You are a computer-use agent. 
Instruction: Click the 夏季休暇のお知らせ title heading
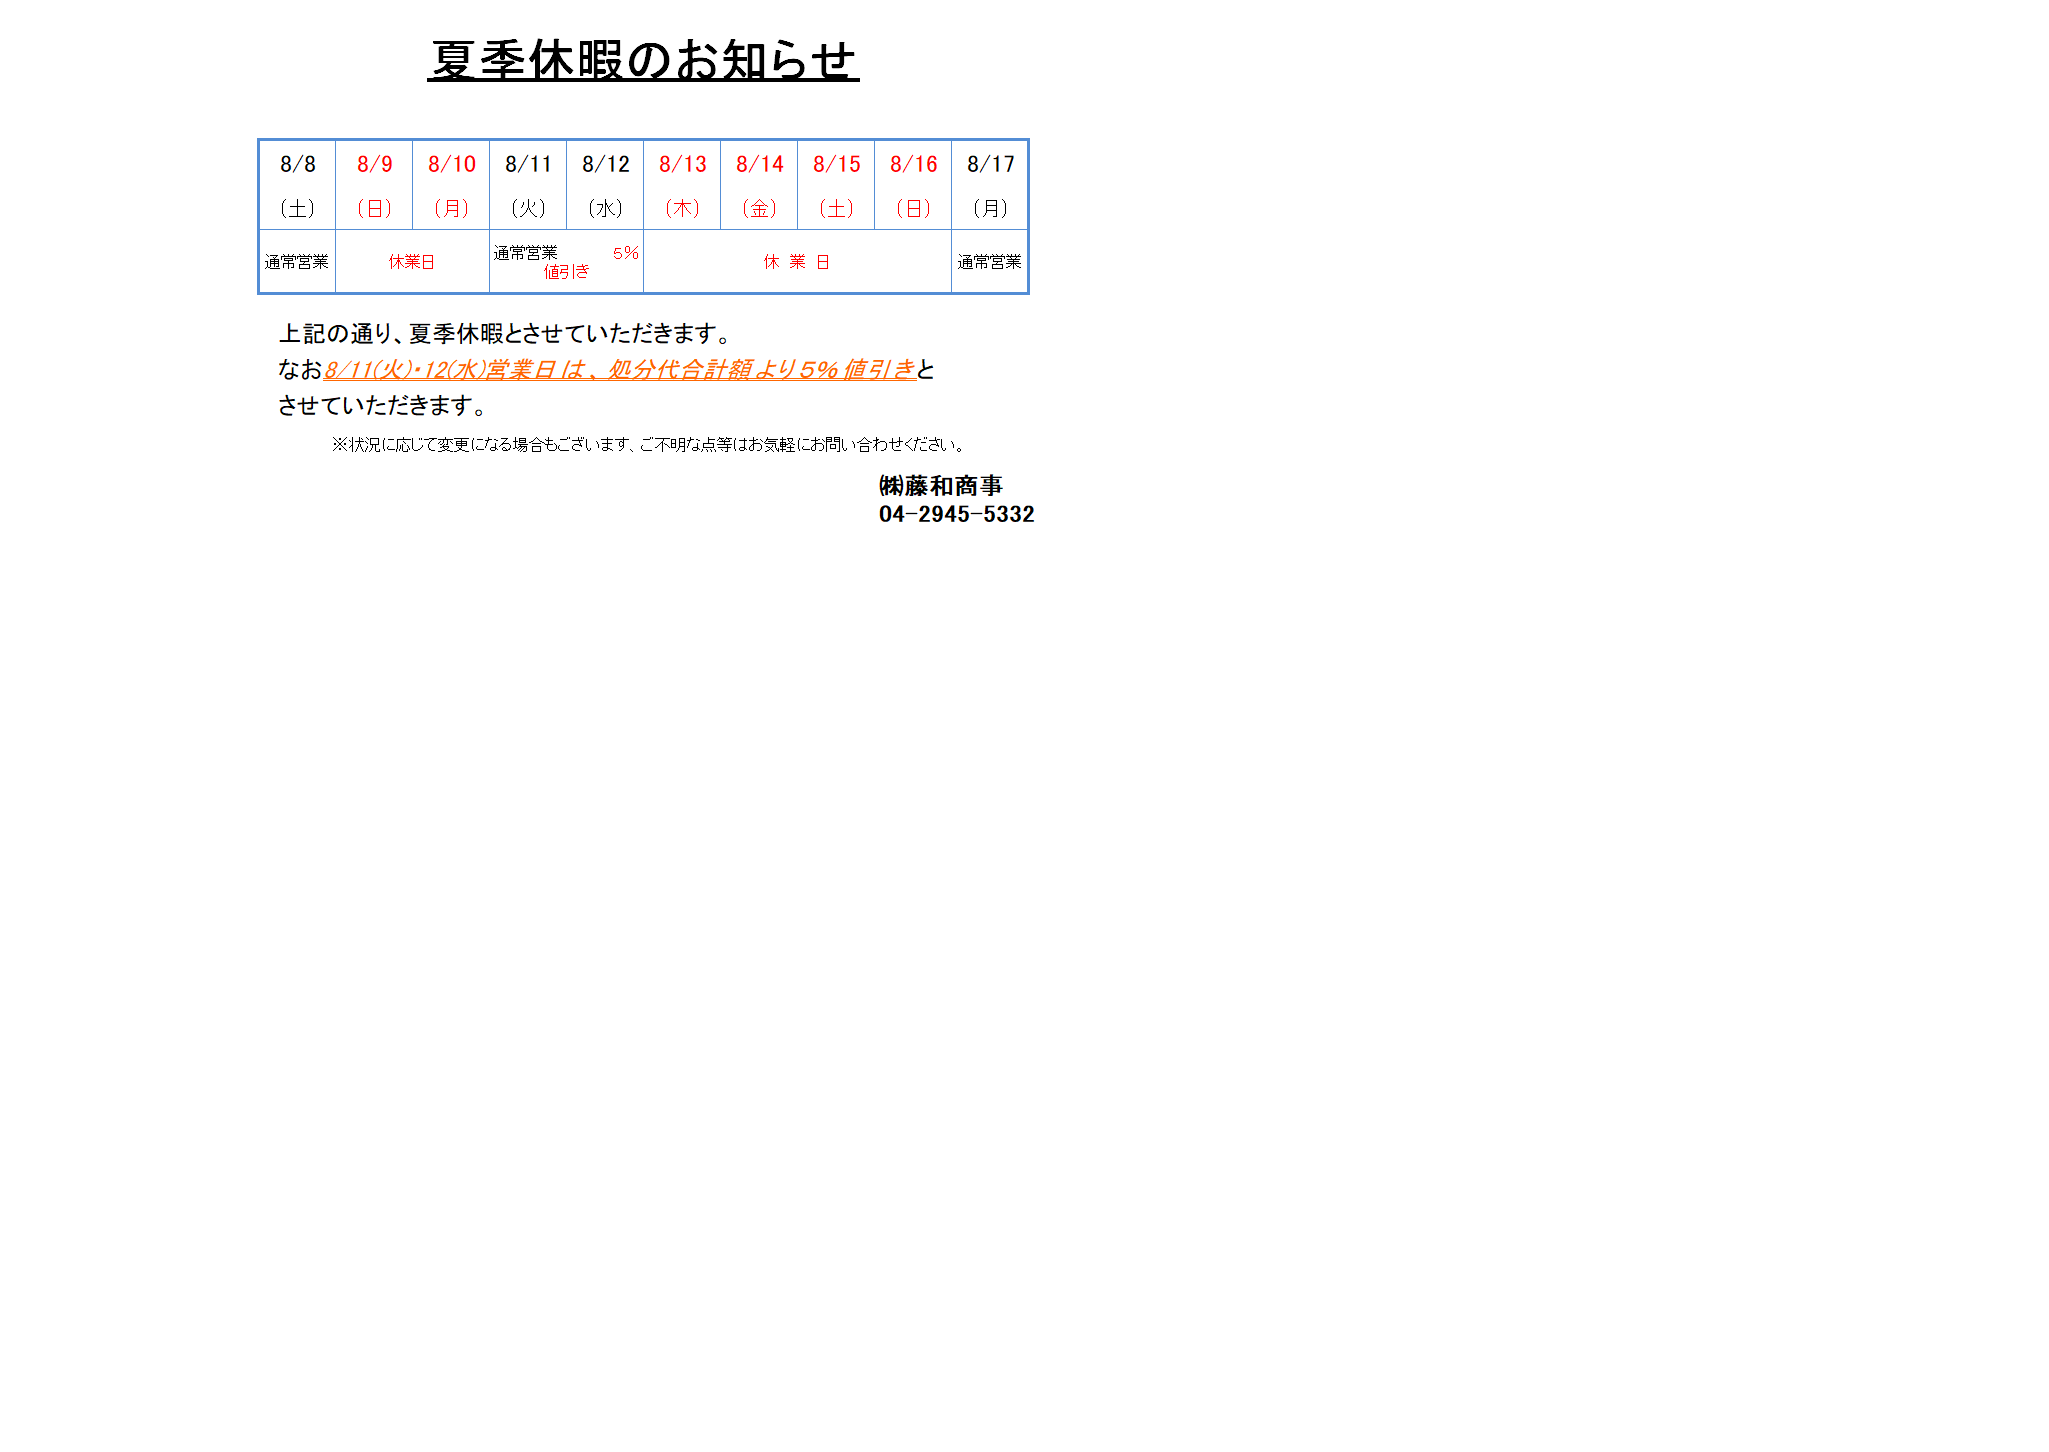pyautogui.click(x=643, y=60)
